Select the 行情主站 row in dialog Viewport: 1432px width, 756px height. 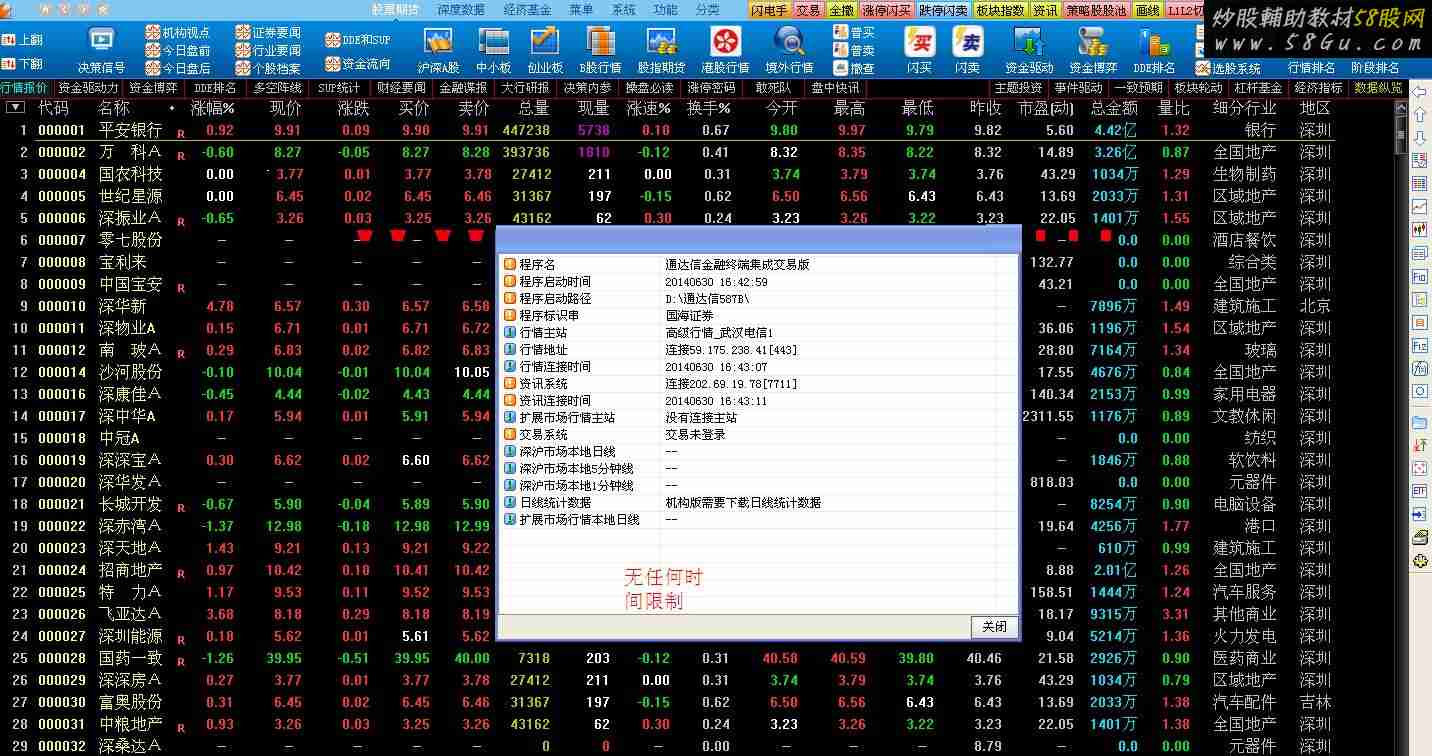point(758,333)
